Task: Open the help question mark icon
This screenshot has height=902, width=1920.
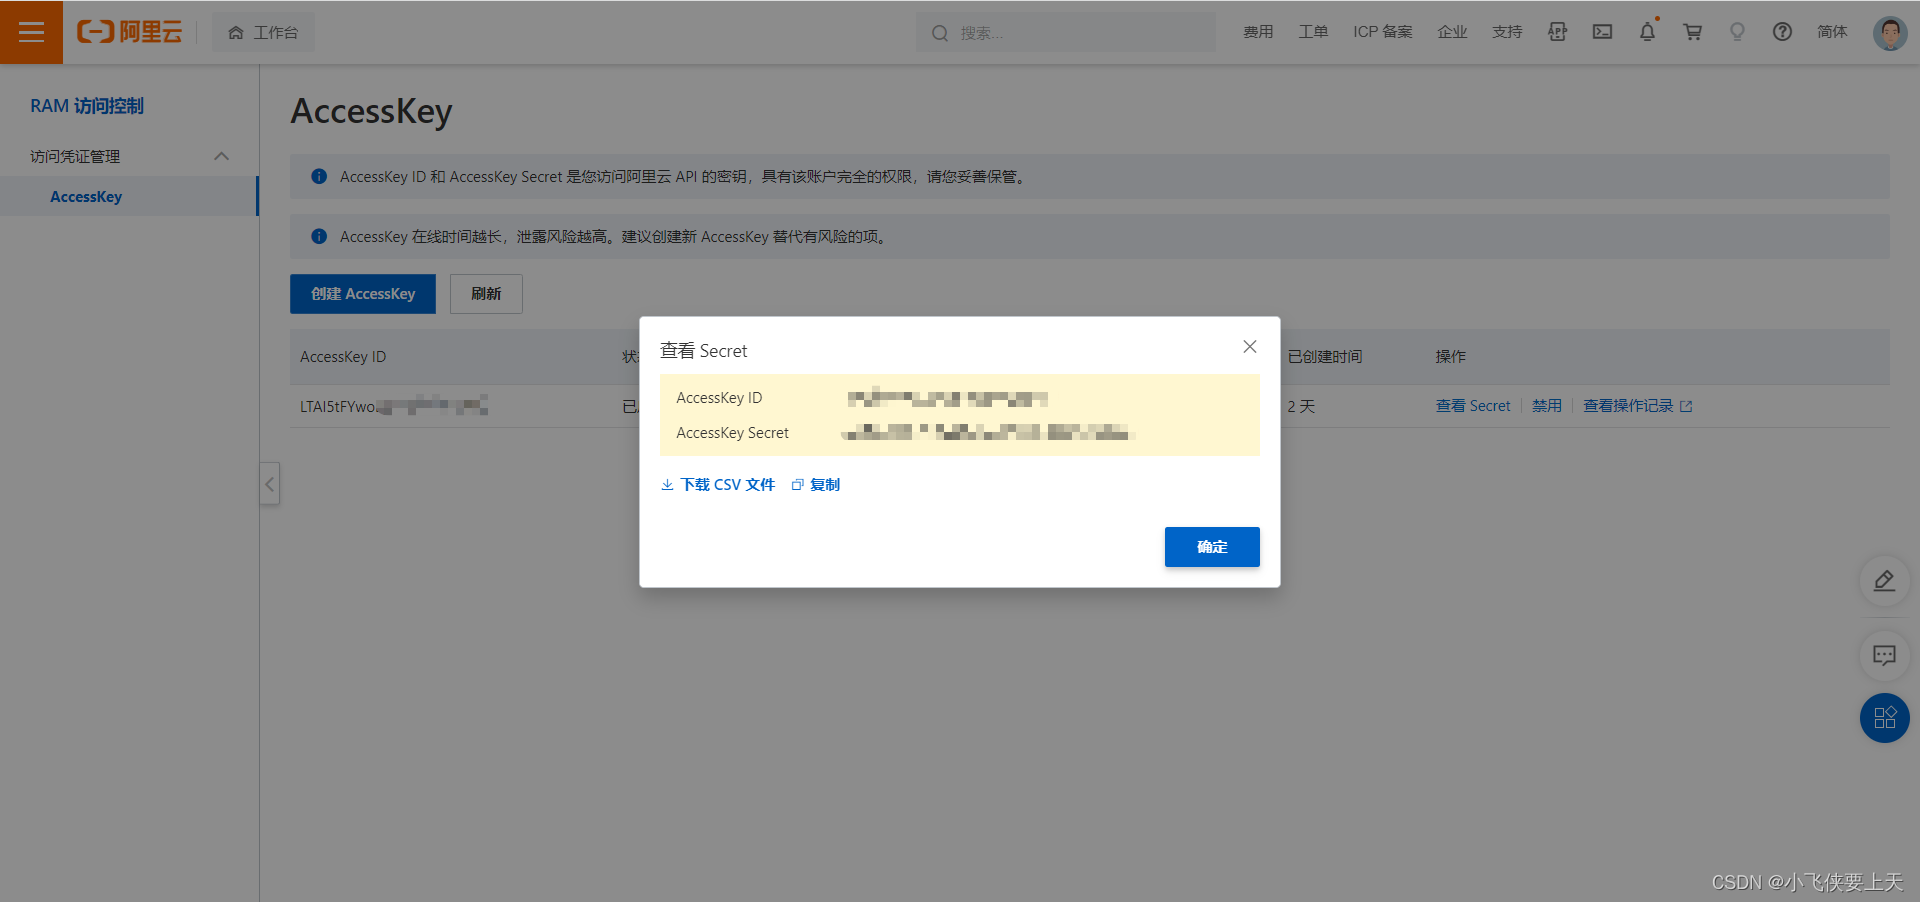Action: [1782, 32]
